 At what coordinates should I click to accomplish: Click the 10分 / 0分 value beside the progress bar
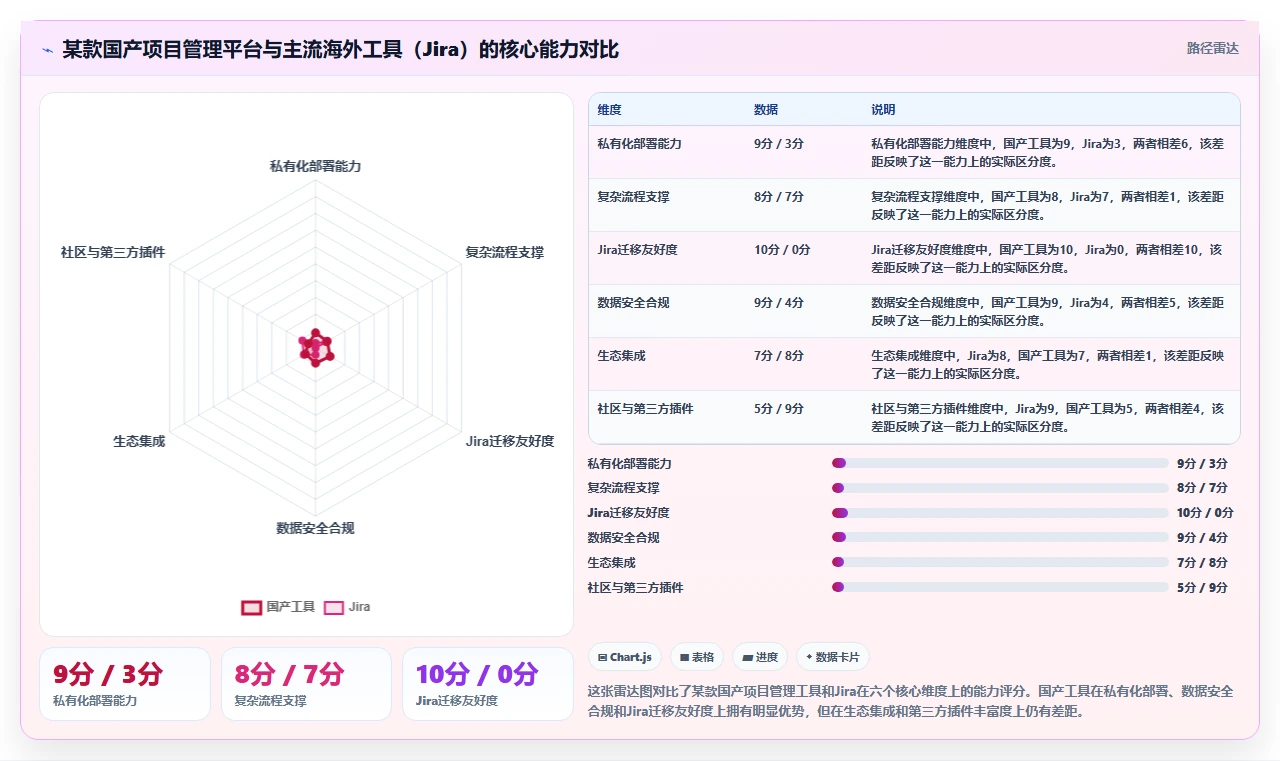[x=1205, y=513]
